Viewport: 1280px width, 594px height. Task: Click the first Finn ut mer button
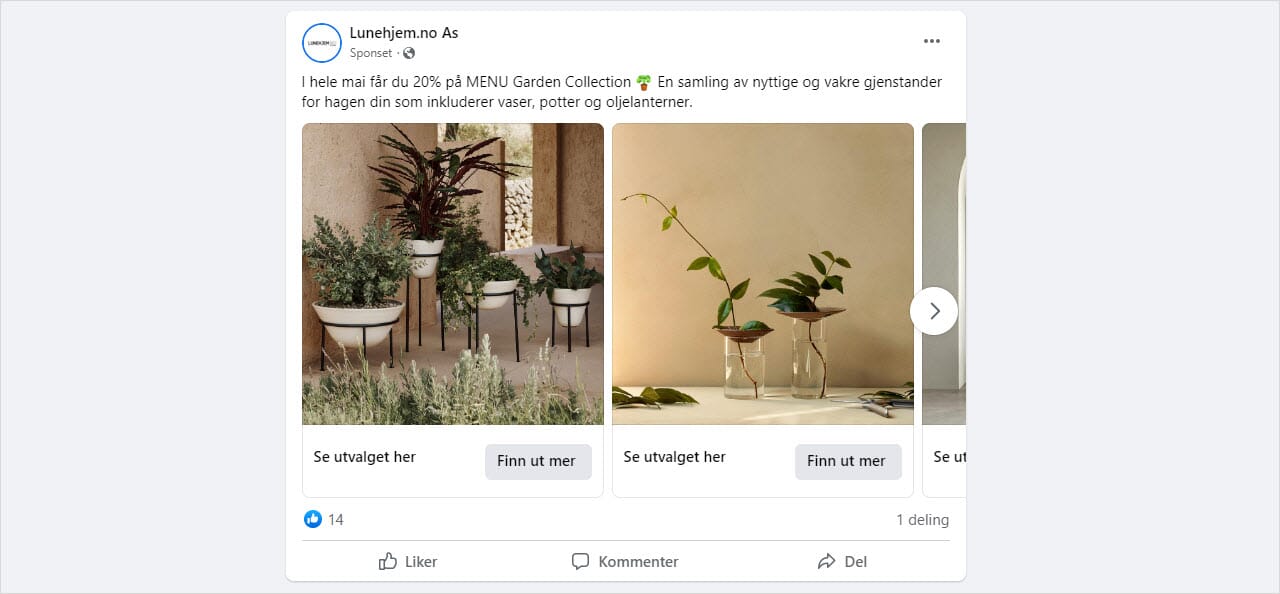(x=538, y=461)
